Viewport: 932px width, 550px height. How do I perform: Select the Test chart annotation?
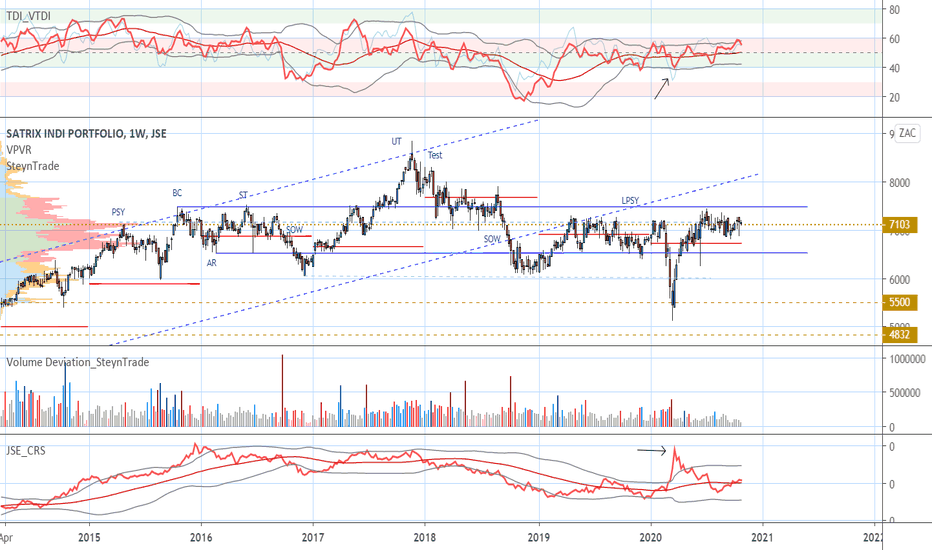click(435, 155)
